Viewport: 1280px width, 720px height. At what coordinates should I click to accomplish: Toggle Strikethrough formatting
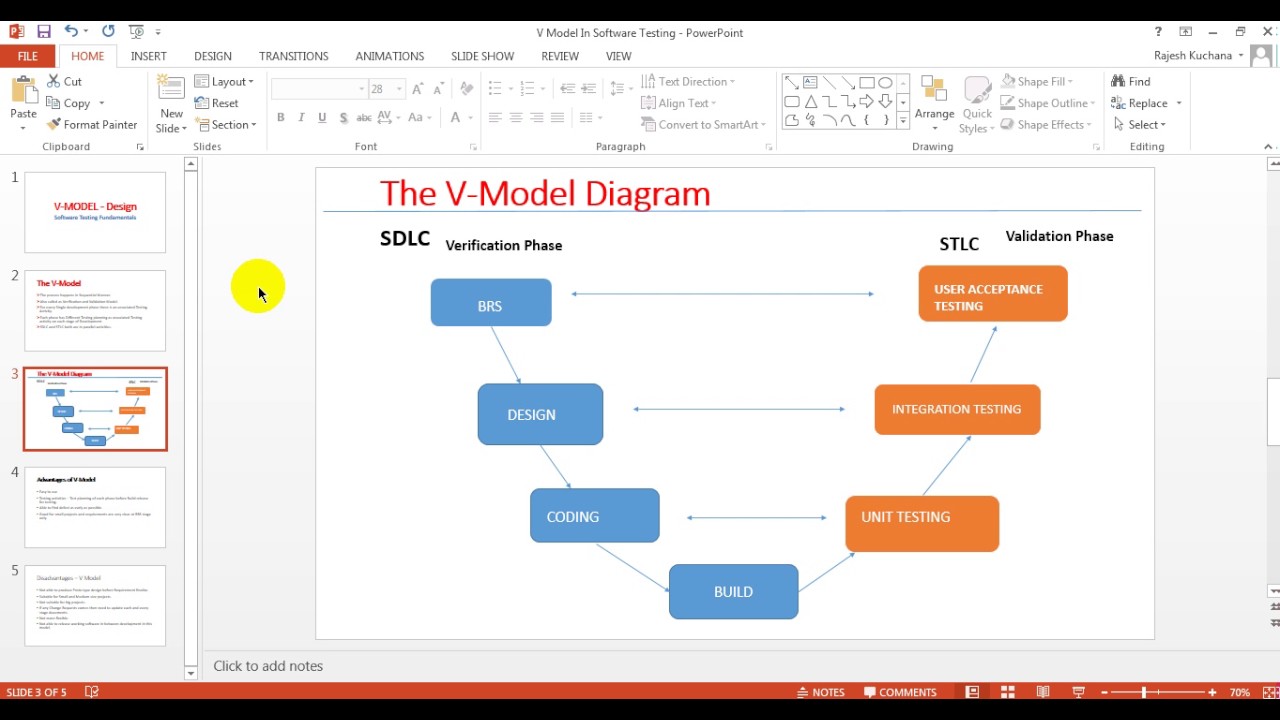(x=364, y=118)
